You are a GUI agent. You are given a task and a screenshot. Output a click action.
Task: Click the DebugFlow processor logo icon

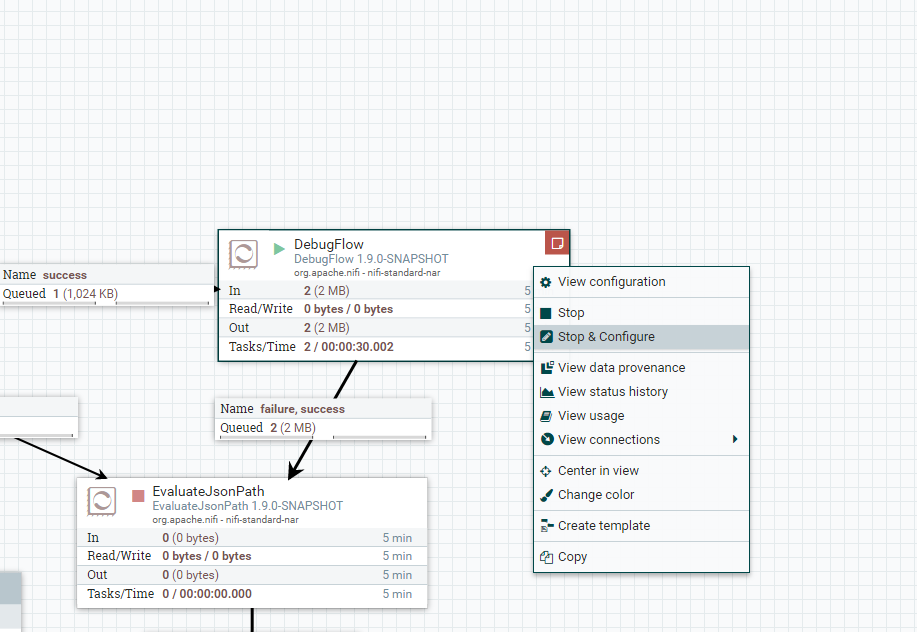pyautogui.click(x=243, y=254)
